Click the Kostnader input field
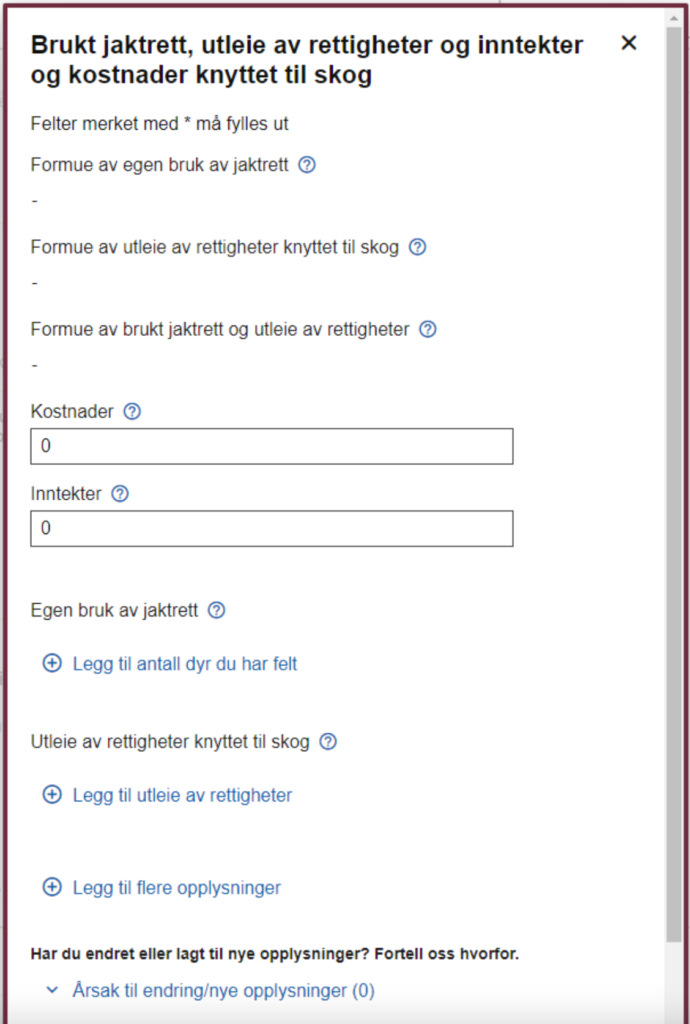The height and width of the screenshot is (1024, 690). click(x=272, y=447)
